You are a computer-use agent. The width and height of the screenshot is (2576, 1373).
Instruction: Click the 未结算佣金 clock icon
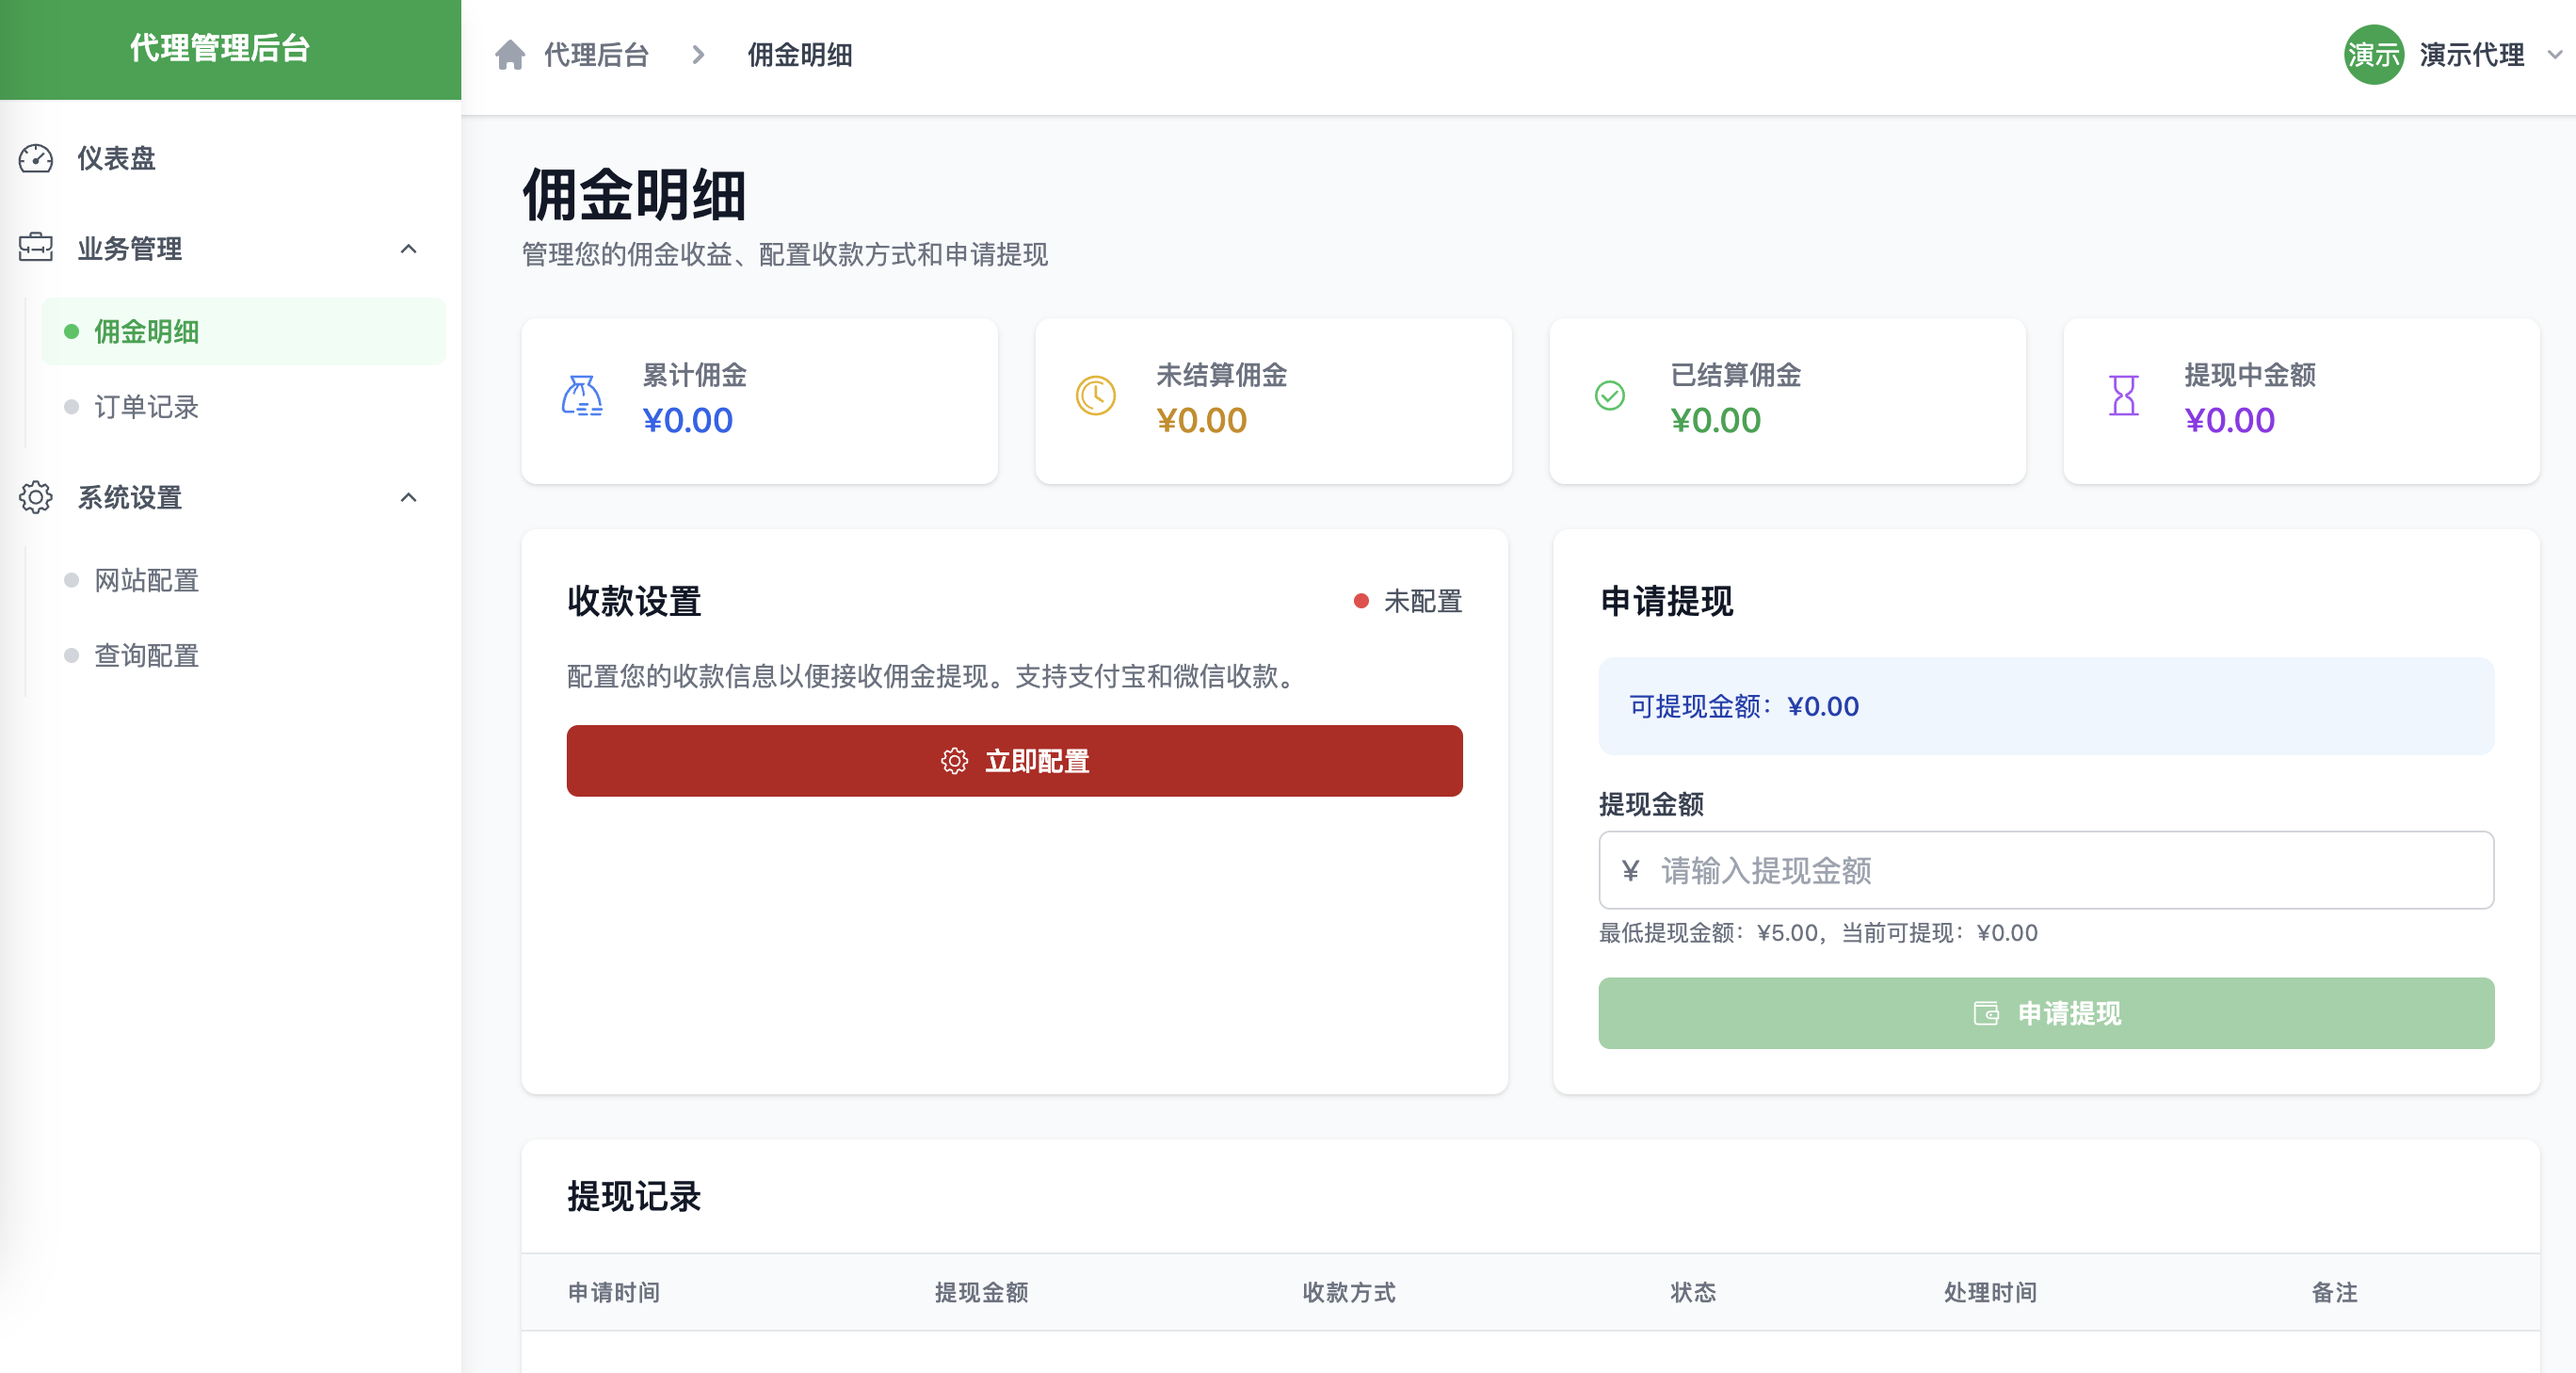1096,396
